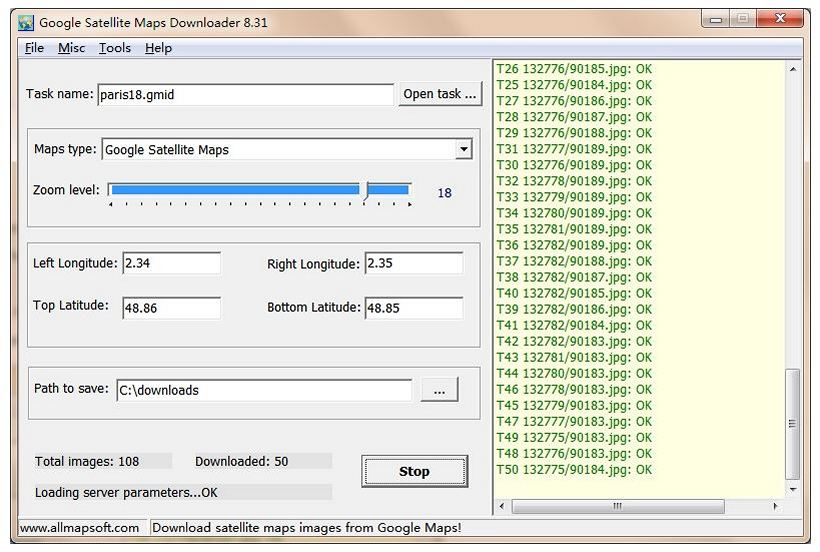Click log line T27 132776/90186.jpg: OK

point(574,101)
